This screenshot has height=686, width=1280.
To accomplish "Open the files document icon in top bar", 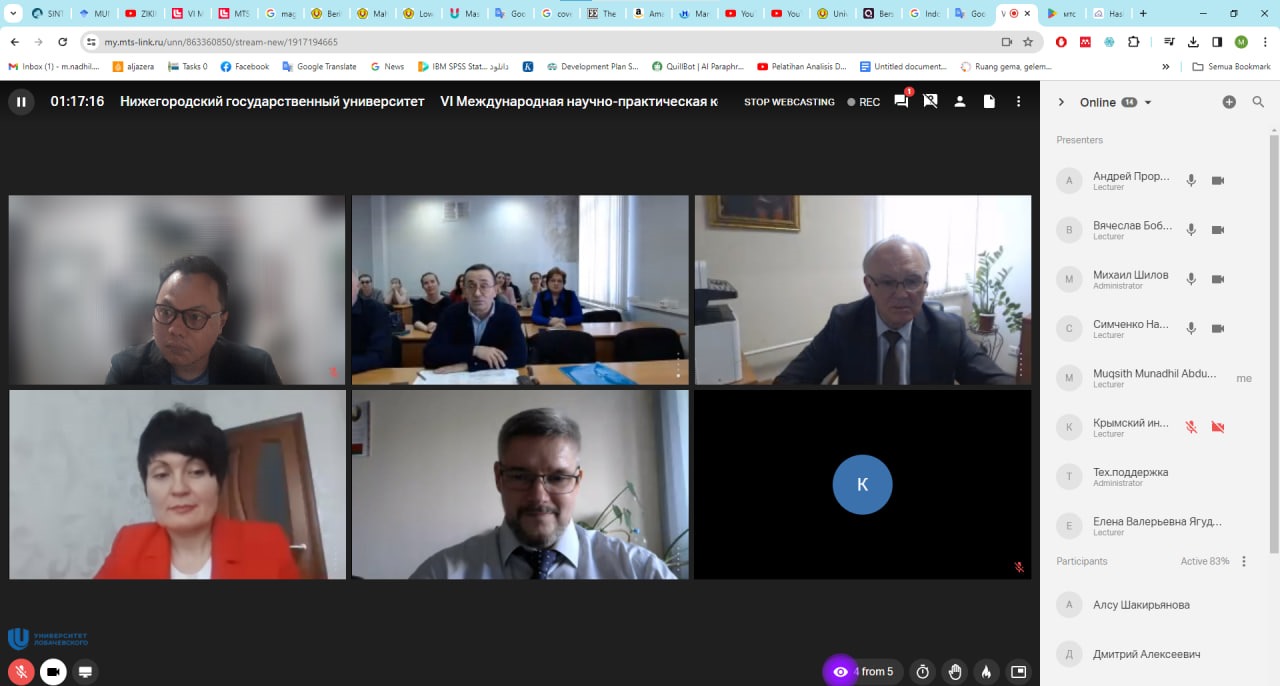I will tap(989, 102).
